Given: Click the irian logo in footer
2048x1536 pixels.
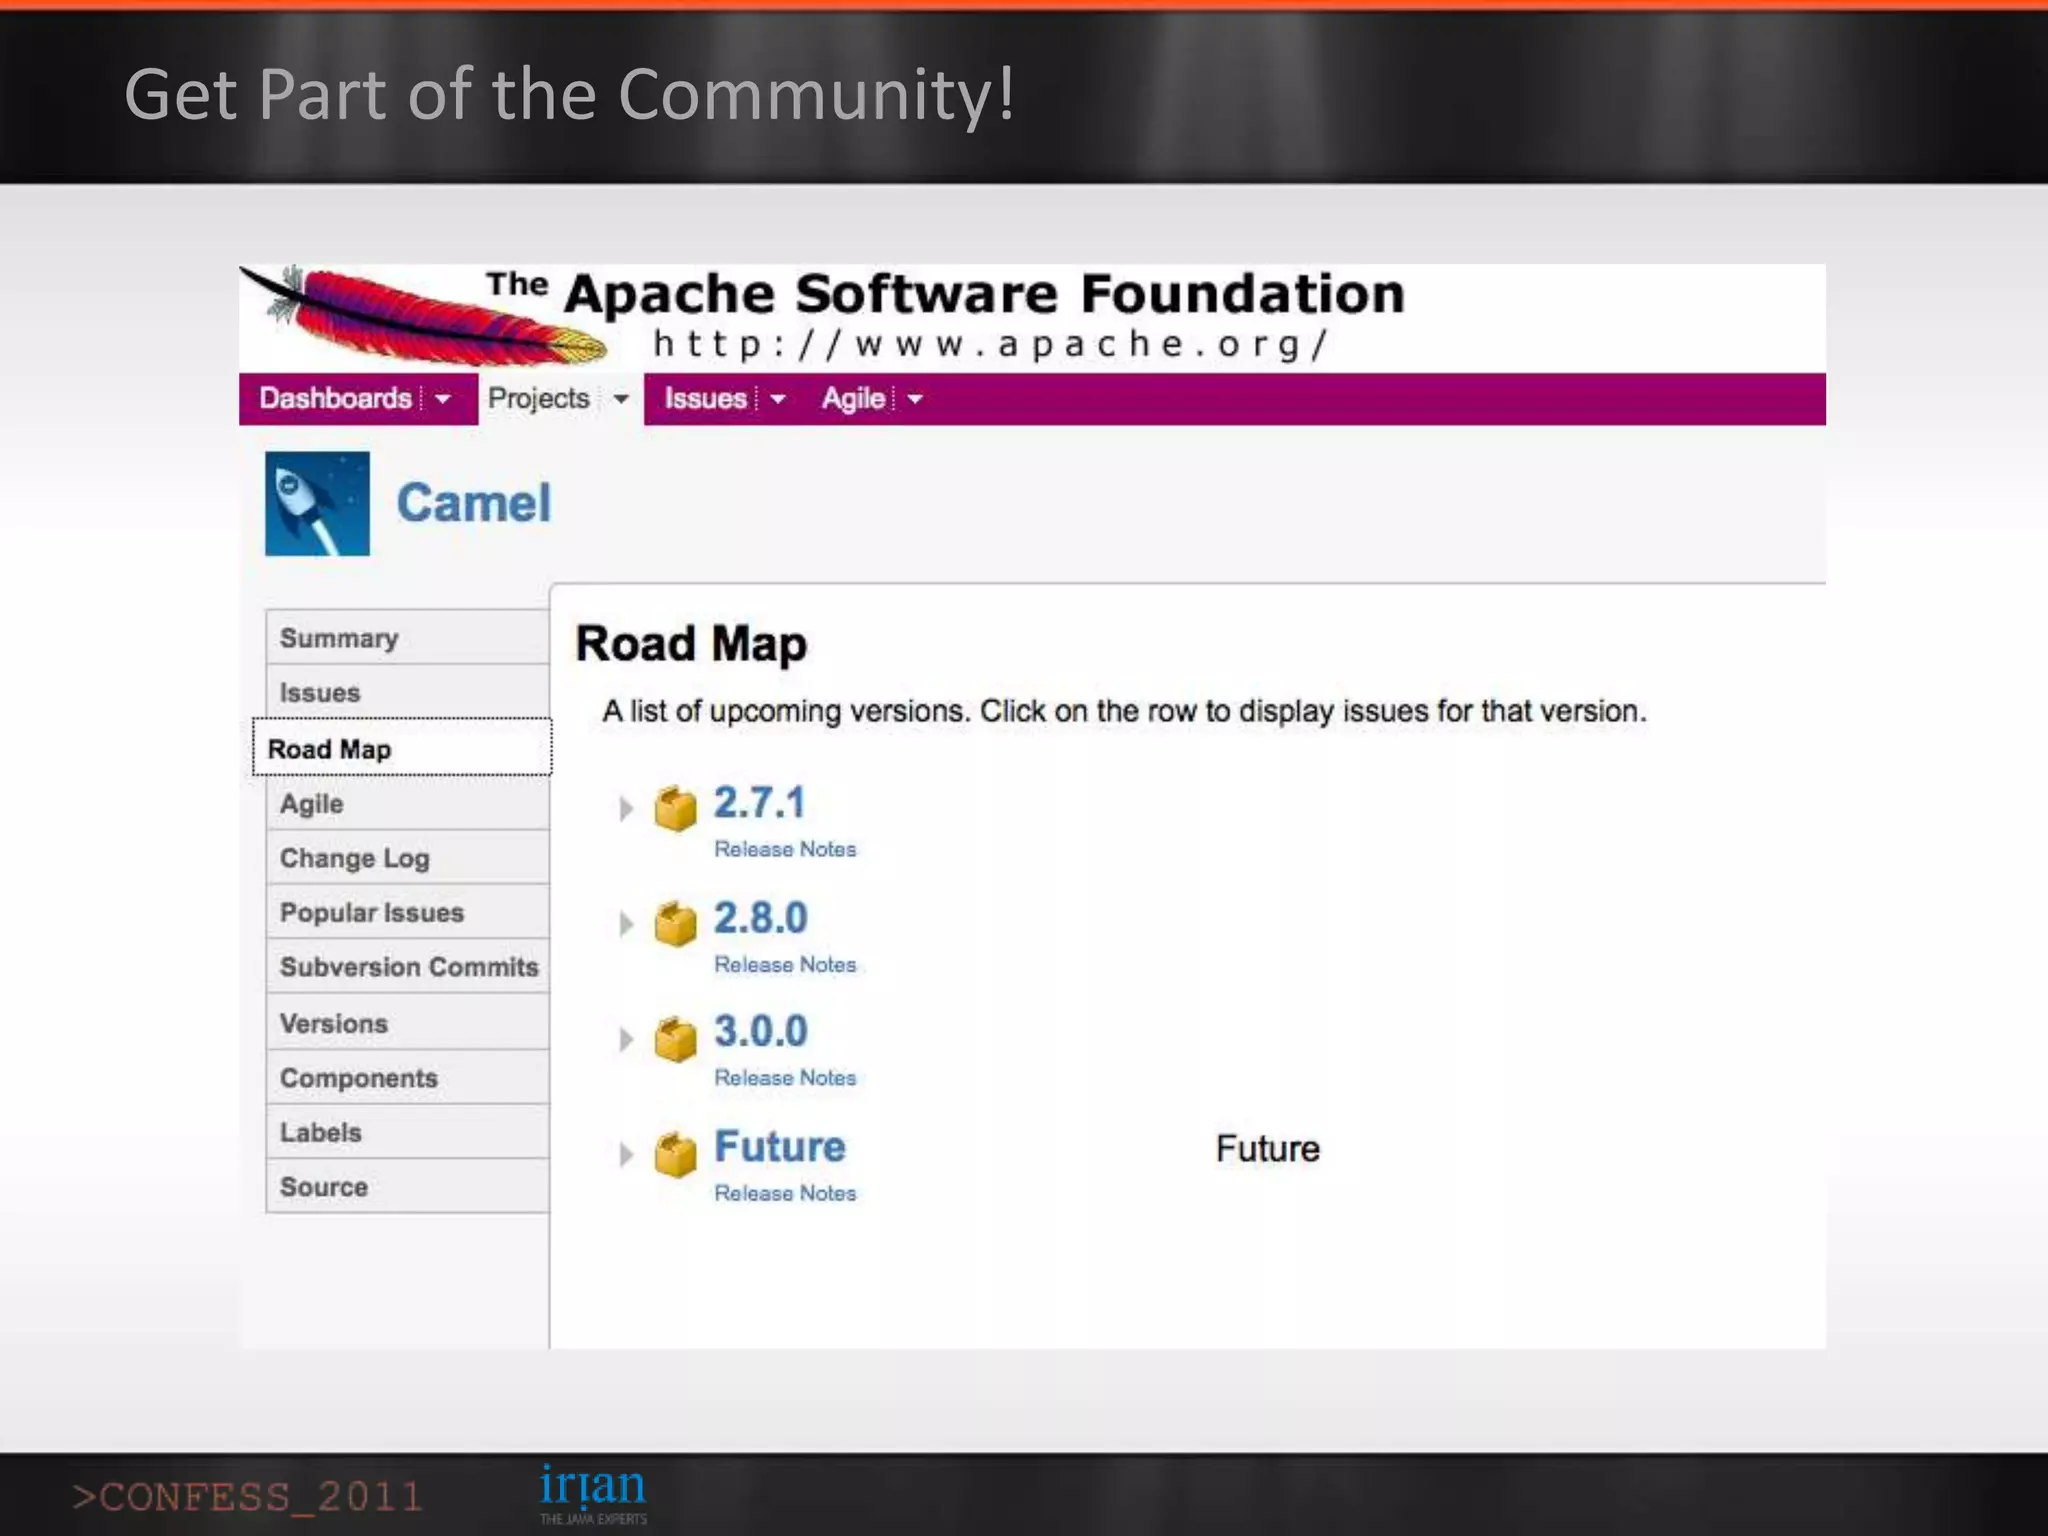Looking at the screenshot, I should click(x=593, y=1492).
